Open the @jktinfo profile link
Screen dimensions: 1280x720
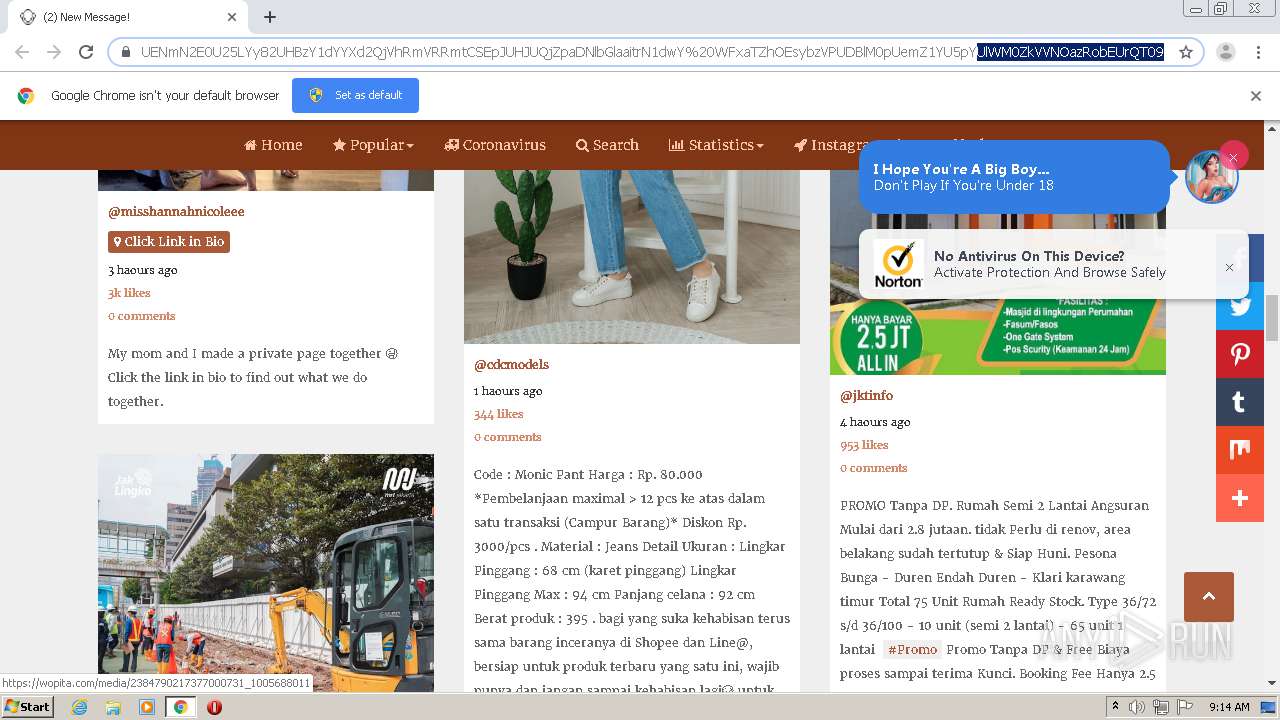(x=866, y=396)
